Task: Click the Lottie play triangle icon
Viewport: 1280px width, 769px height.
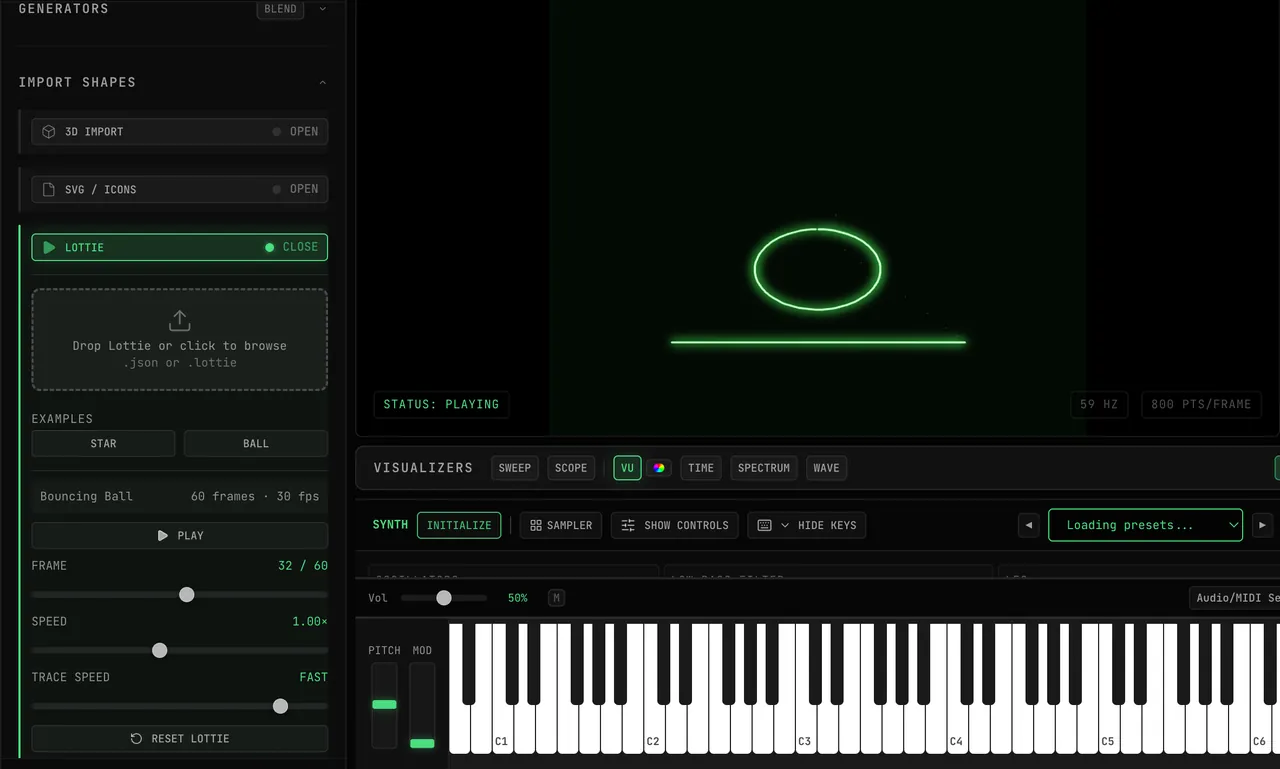Action: (x=49, y=247)
